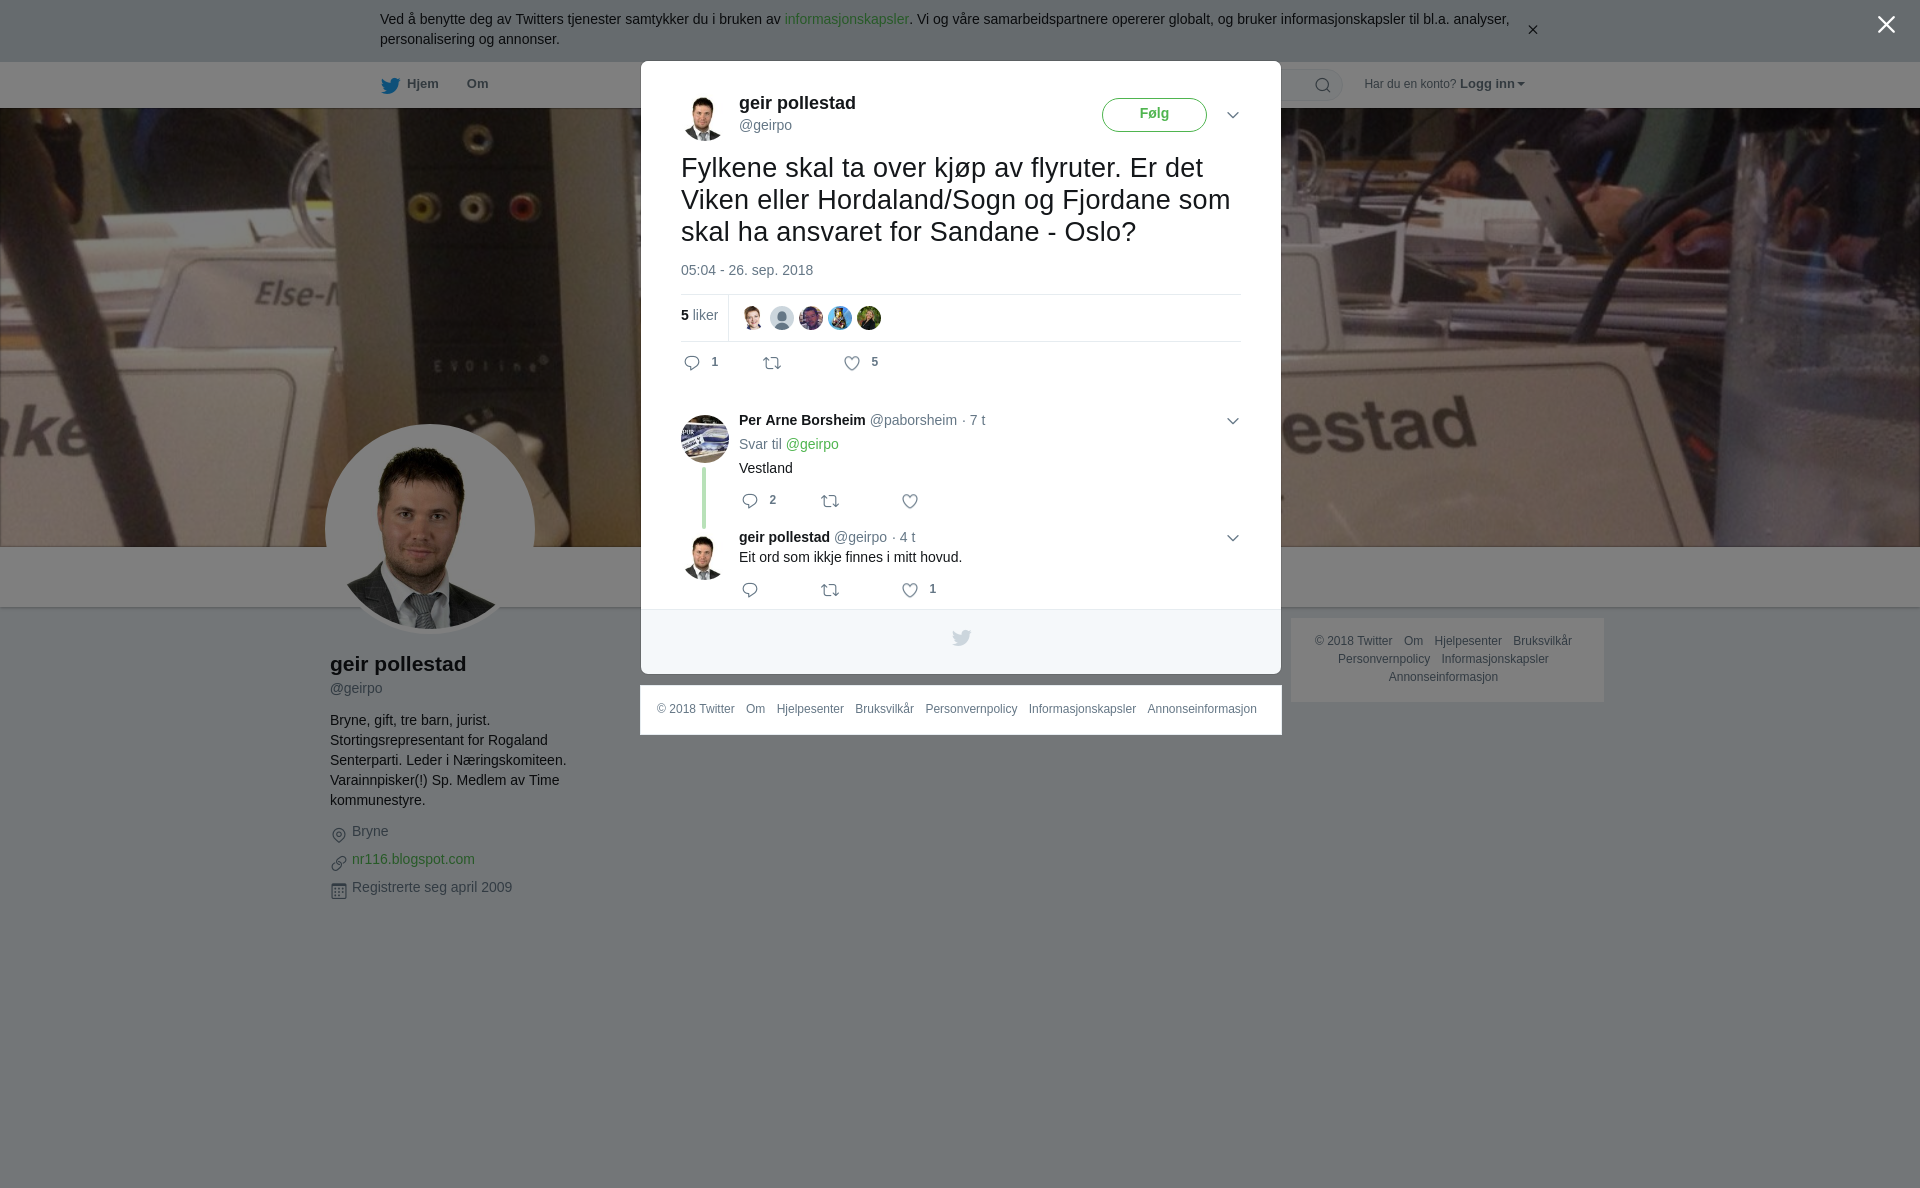
Task: Open the Om menu item in top bar
Action: point(477,84)
